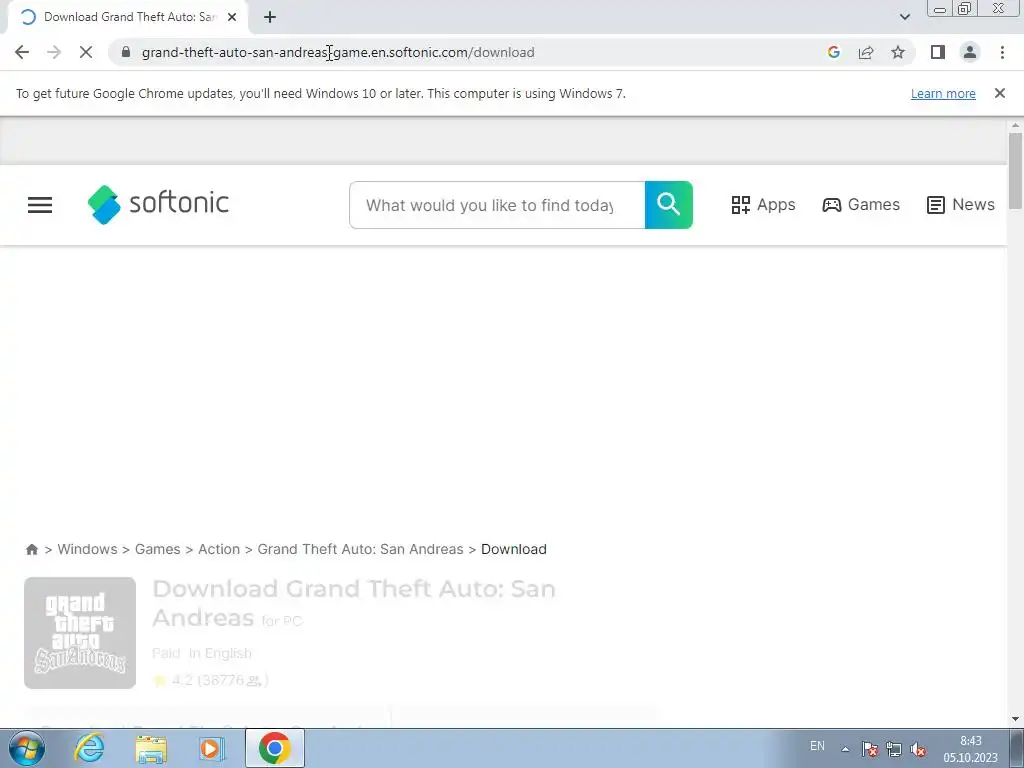The height and width of the screenshot is (768, 1024).
Task: Share this page icon
Action: tap(866, 52)
